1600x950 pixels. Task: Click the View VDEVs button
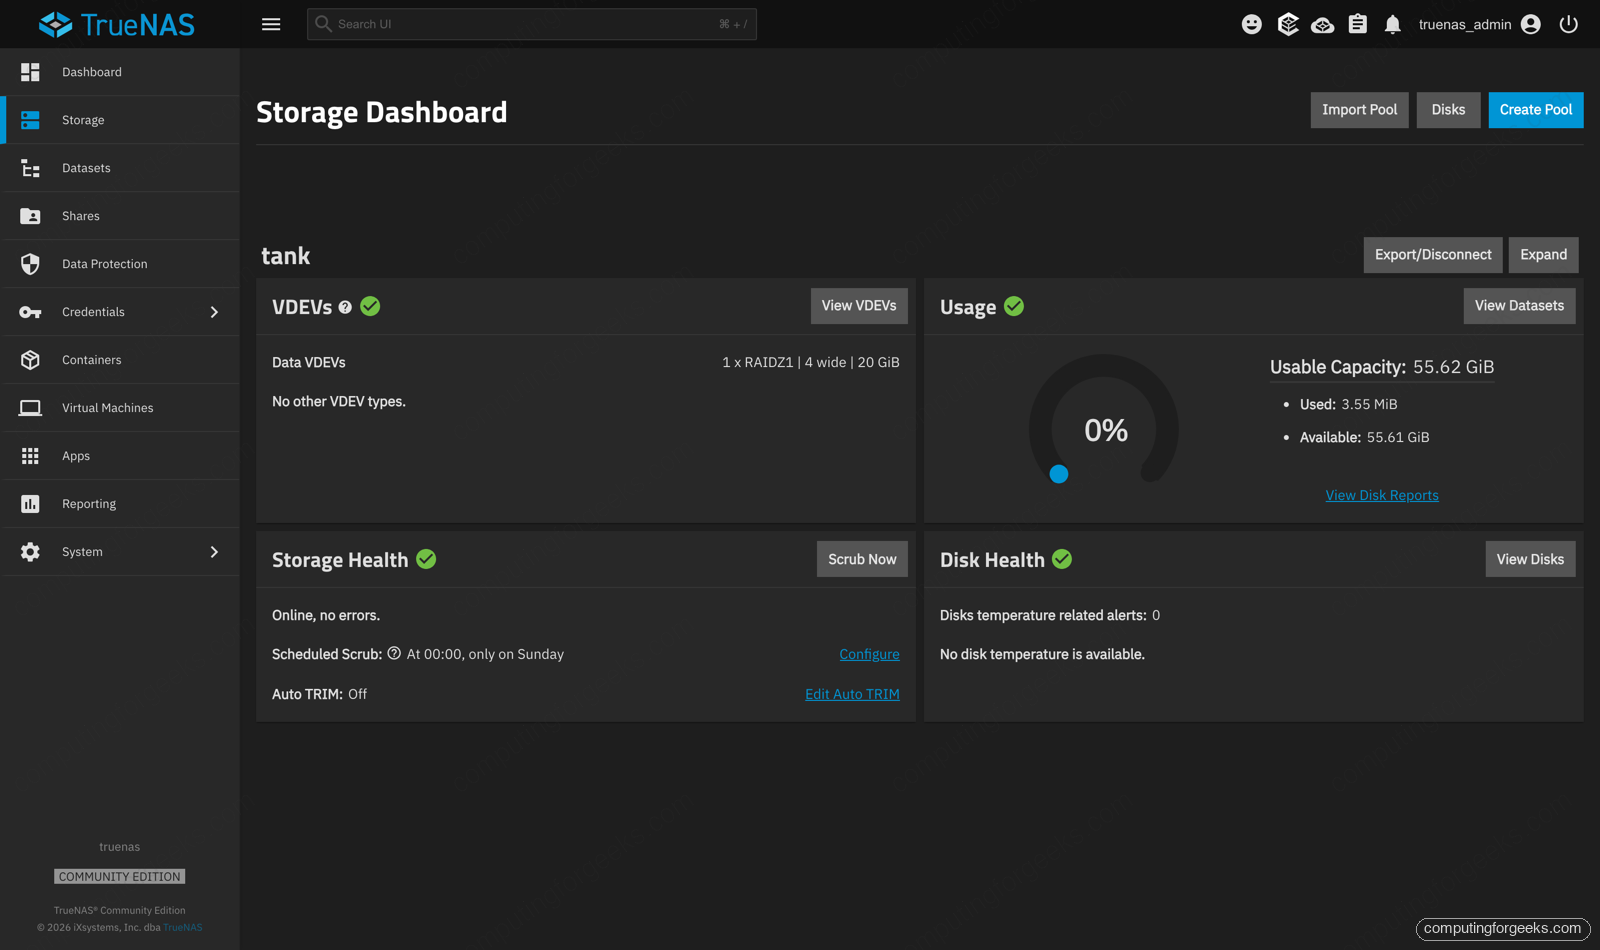859,306
